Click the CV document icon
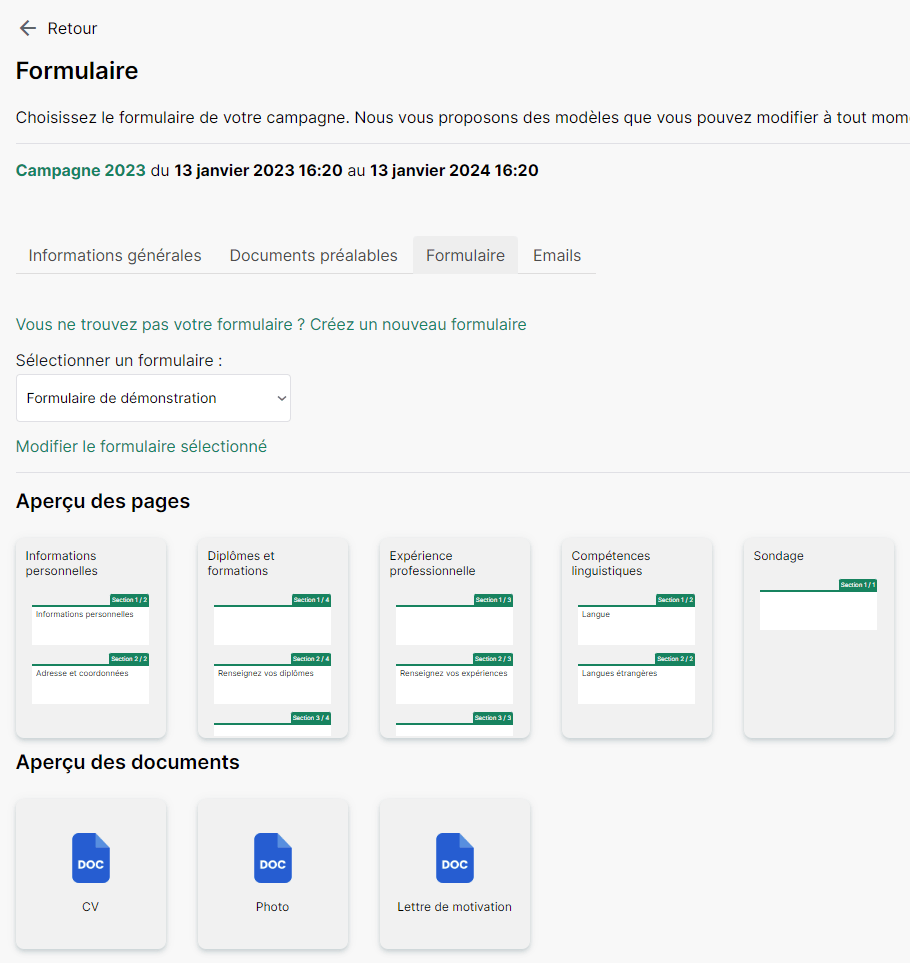910x963 pixels. coord(91,858)
